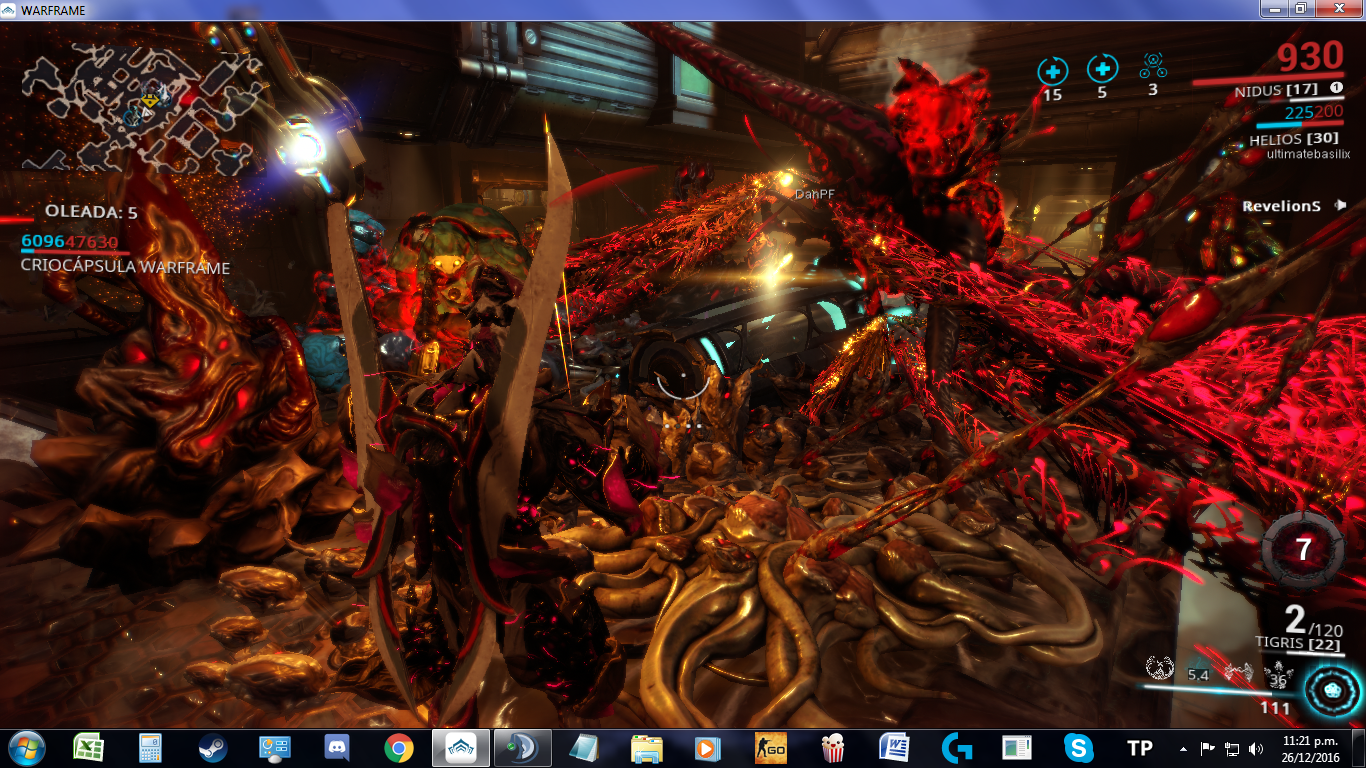The image size is (1366, 768).
Task: Click the fourth ability icon showing 36
Action: coord(1277,675)
